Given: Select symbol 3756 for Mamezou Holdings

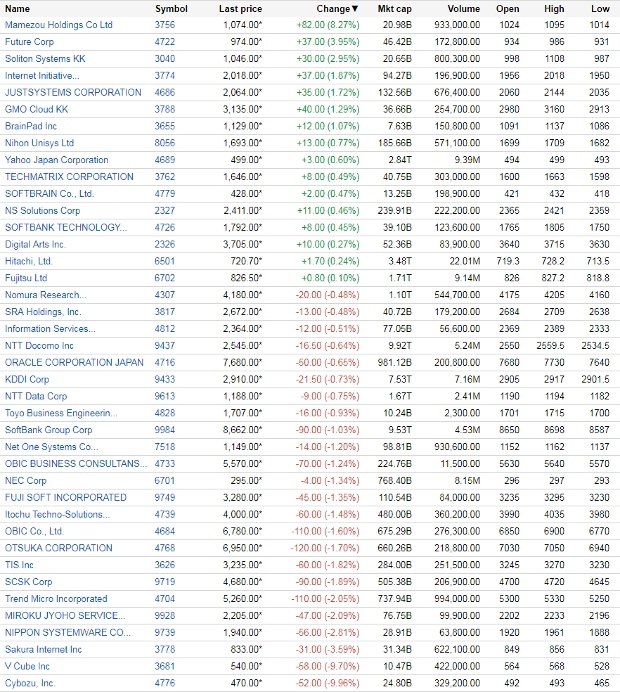Looking at the screenshot, I should point(165,25).
